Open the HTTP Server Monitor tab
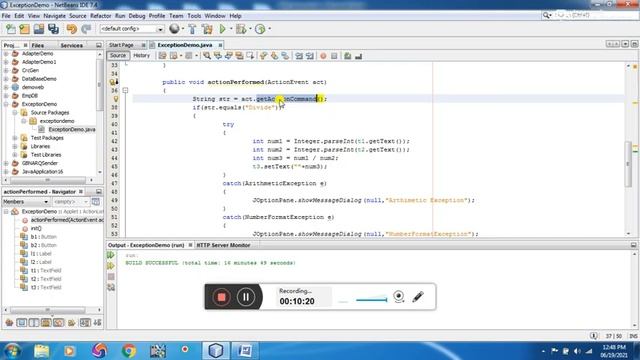Image resolution: width=640 pixels, height=360 pixels. 223,245
